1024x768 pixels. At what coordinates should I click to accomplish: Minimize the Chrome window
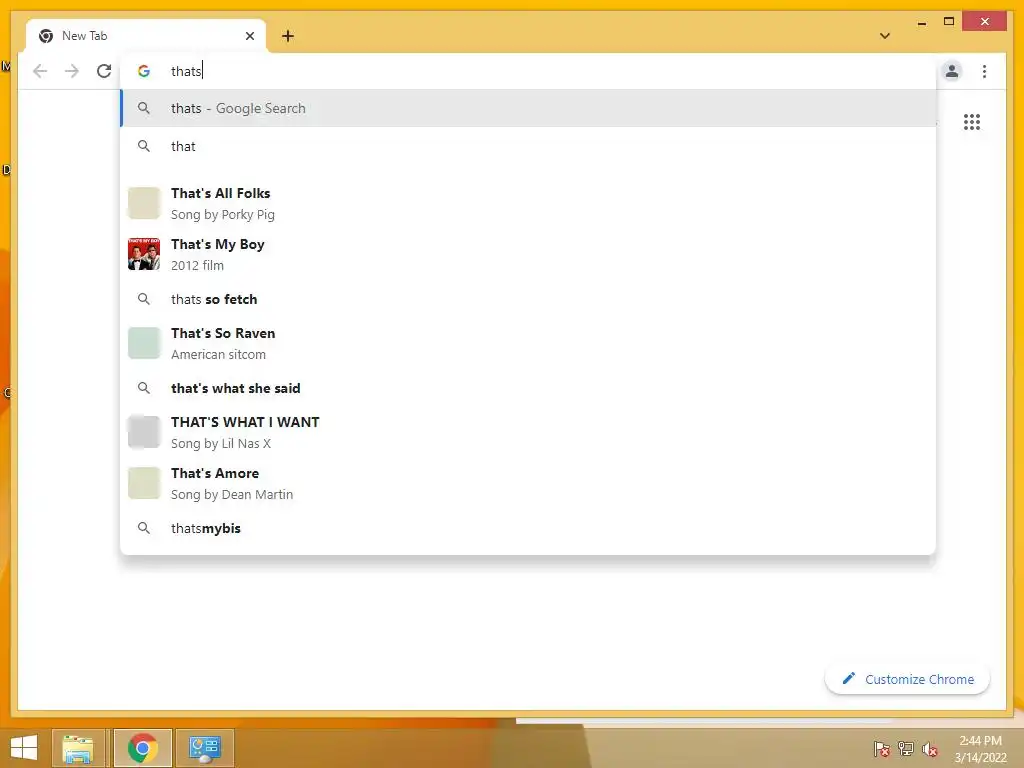(921, 23)
